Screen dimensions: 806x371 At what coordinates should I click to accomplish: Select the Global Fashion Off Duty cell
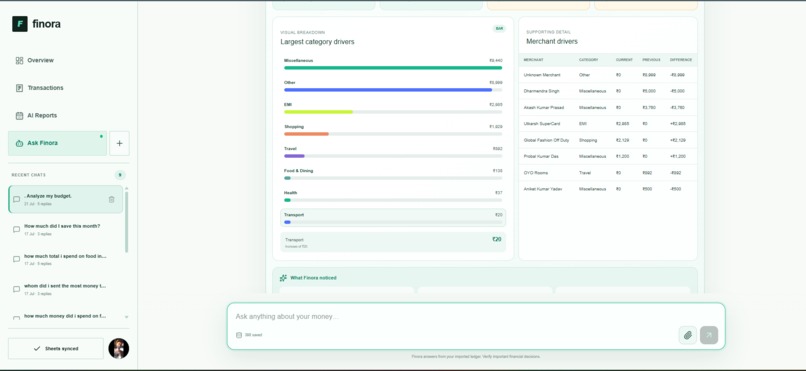[x=546, y=140]
